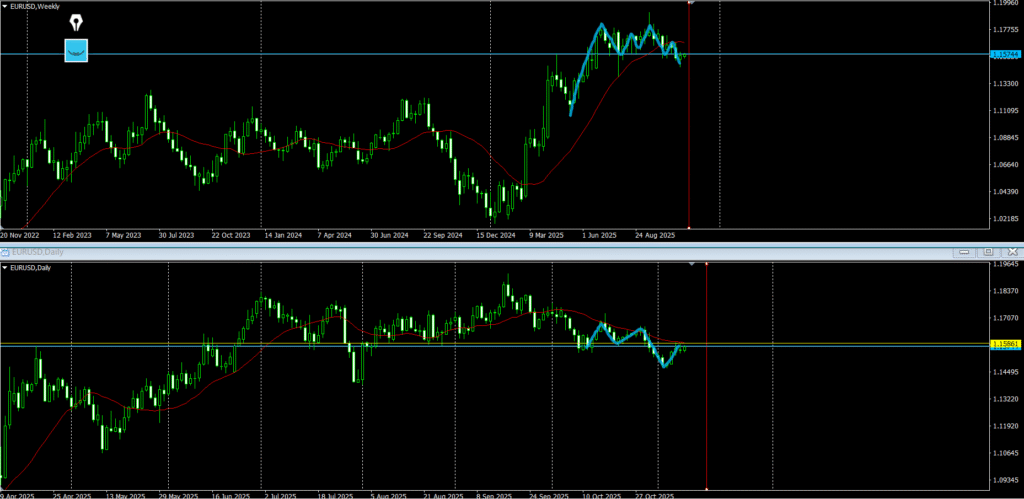This screenshot has width=1024, height=499.
Task: Click the 9 Mar 2025 weekly date label
Action: [547, 235]
